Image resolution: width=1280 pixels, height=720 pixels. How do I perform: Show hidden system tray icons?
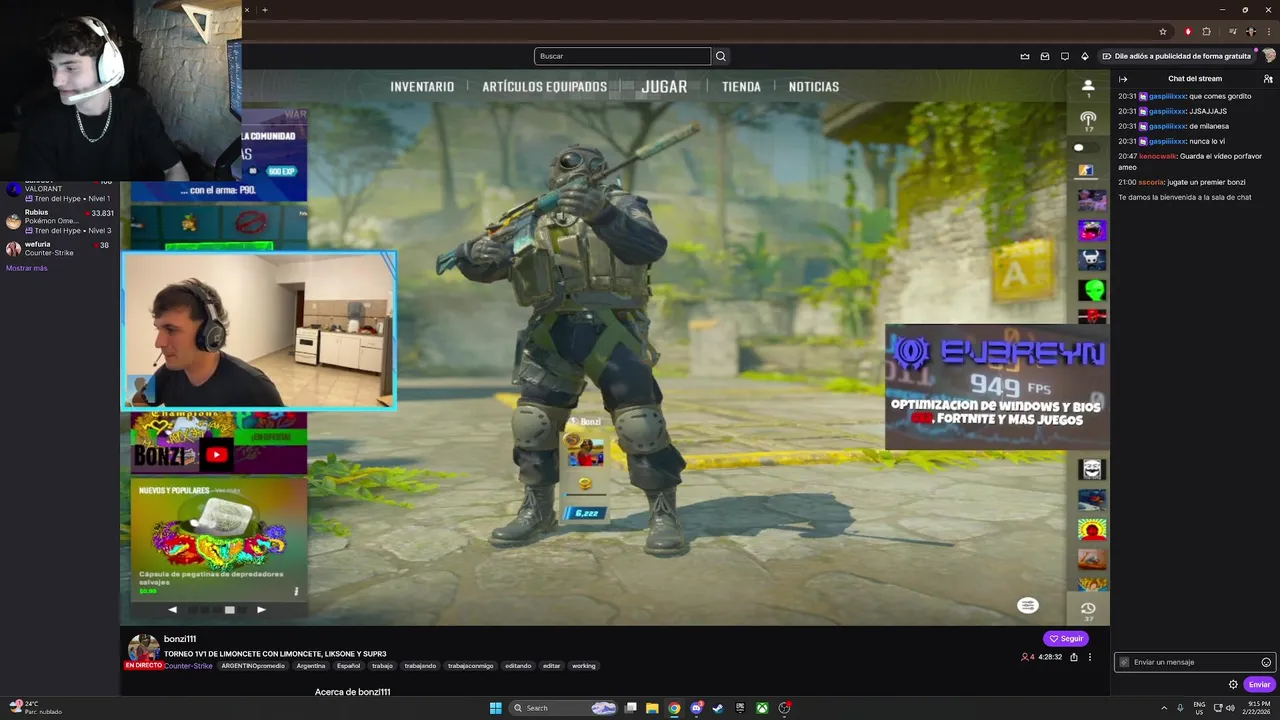click(x=1164, y=708)
